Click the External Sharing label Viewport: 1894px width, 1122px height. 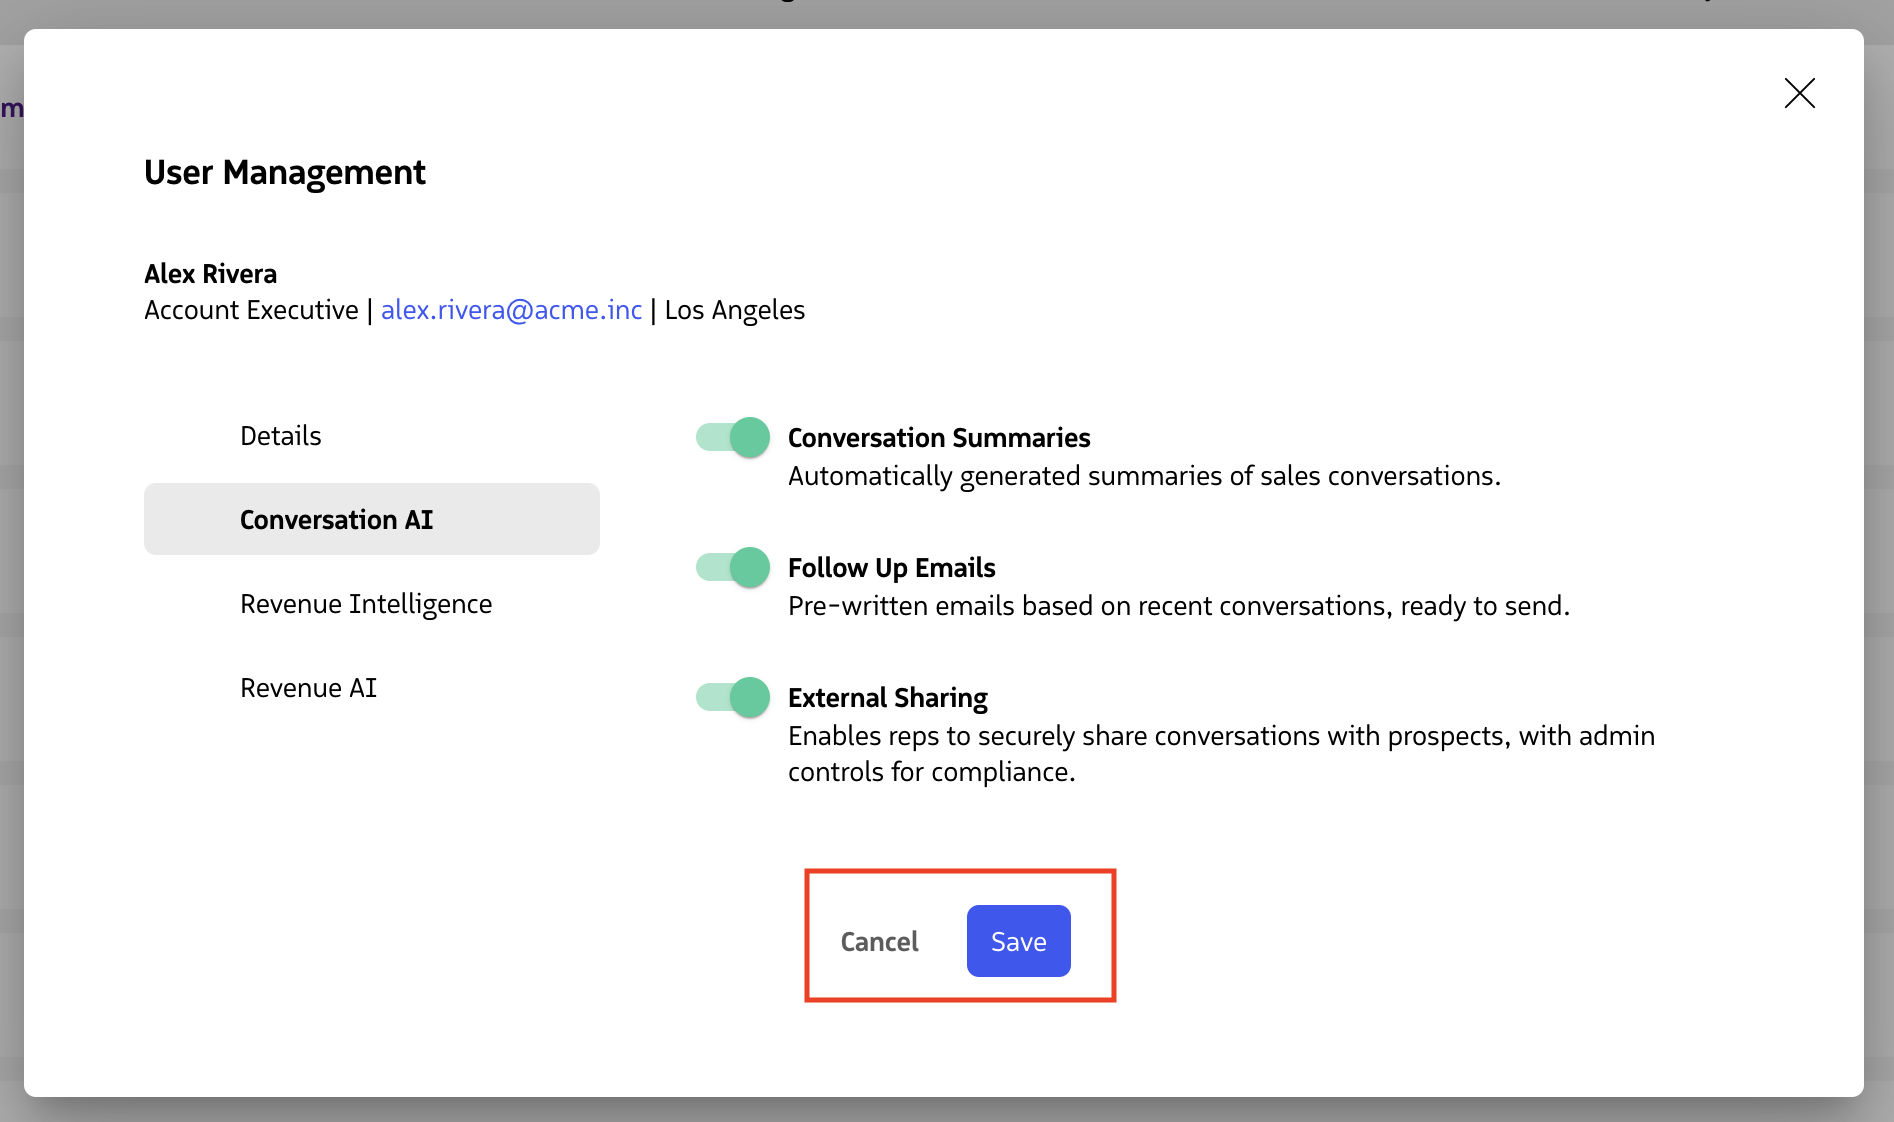(x=887, y=698)
